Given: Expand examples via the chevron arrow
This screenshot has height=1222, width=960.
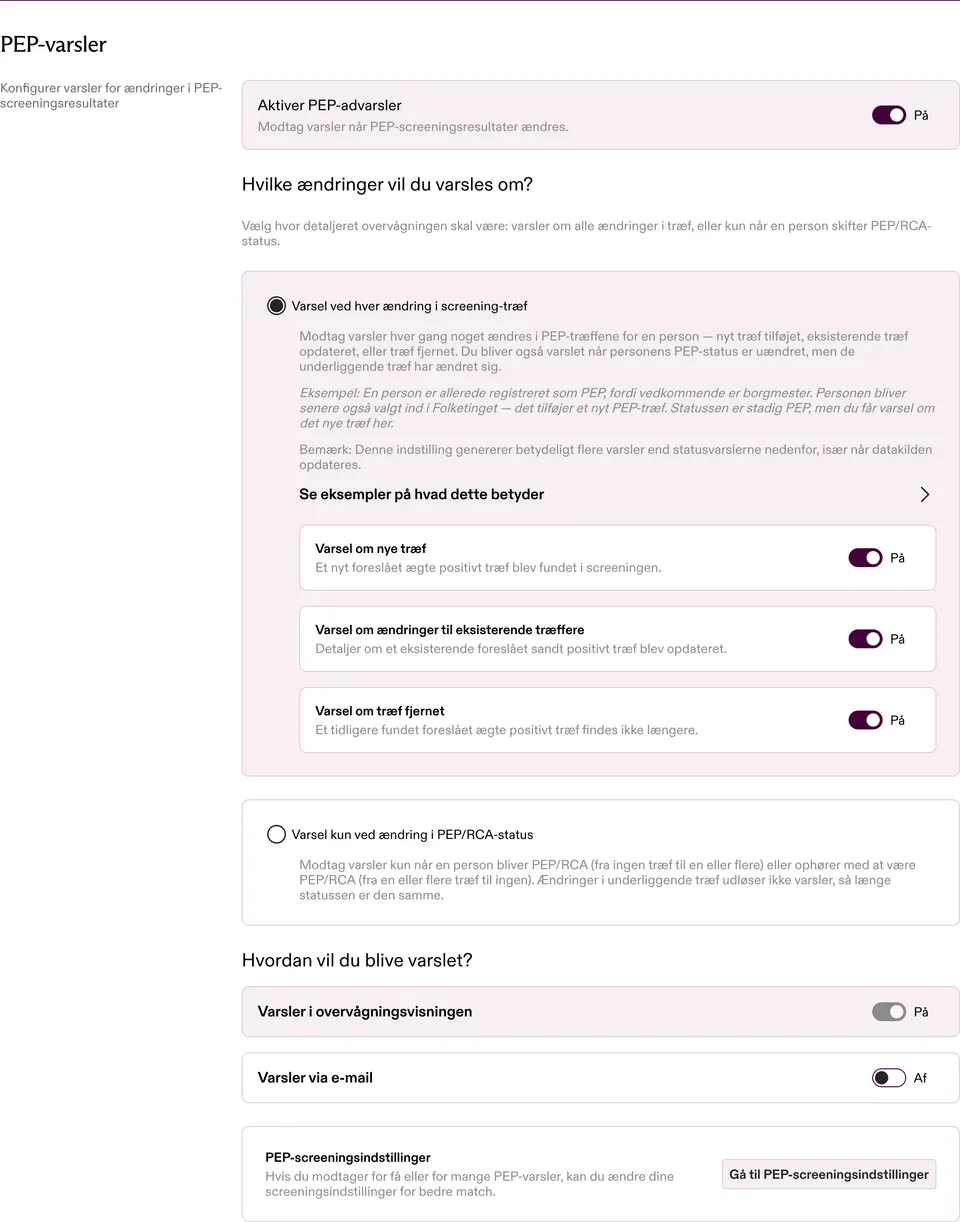Looking at the screenshot, I should click(925, 494).
